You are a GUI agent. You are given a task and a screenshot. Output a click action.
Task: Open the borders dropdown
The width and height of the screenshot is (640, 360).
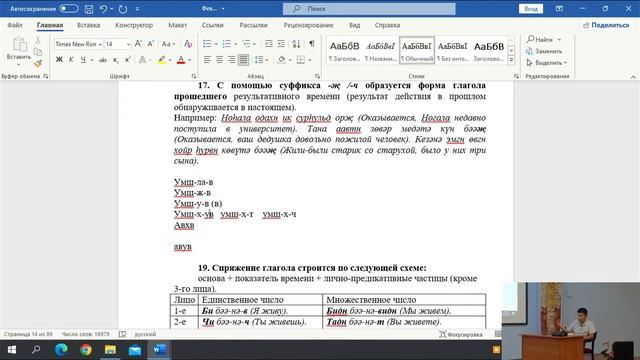(309, 60)
